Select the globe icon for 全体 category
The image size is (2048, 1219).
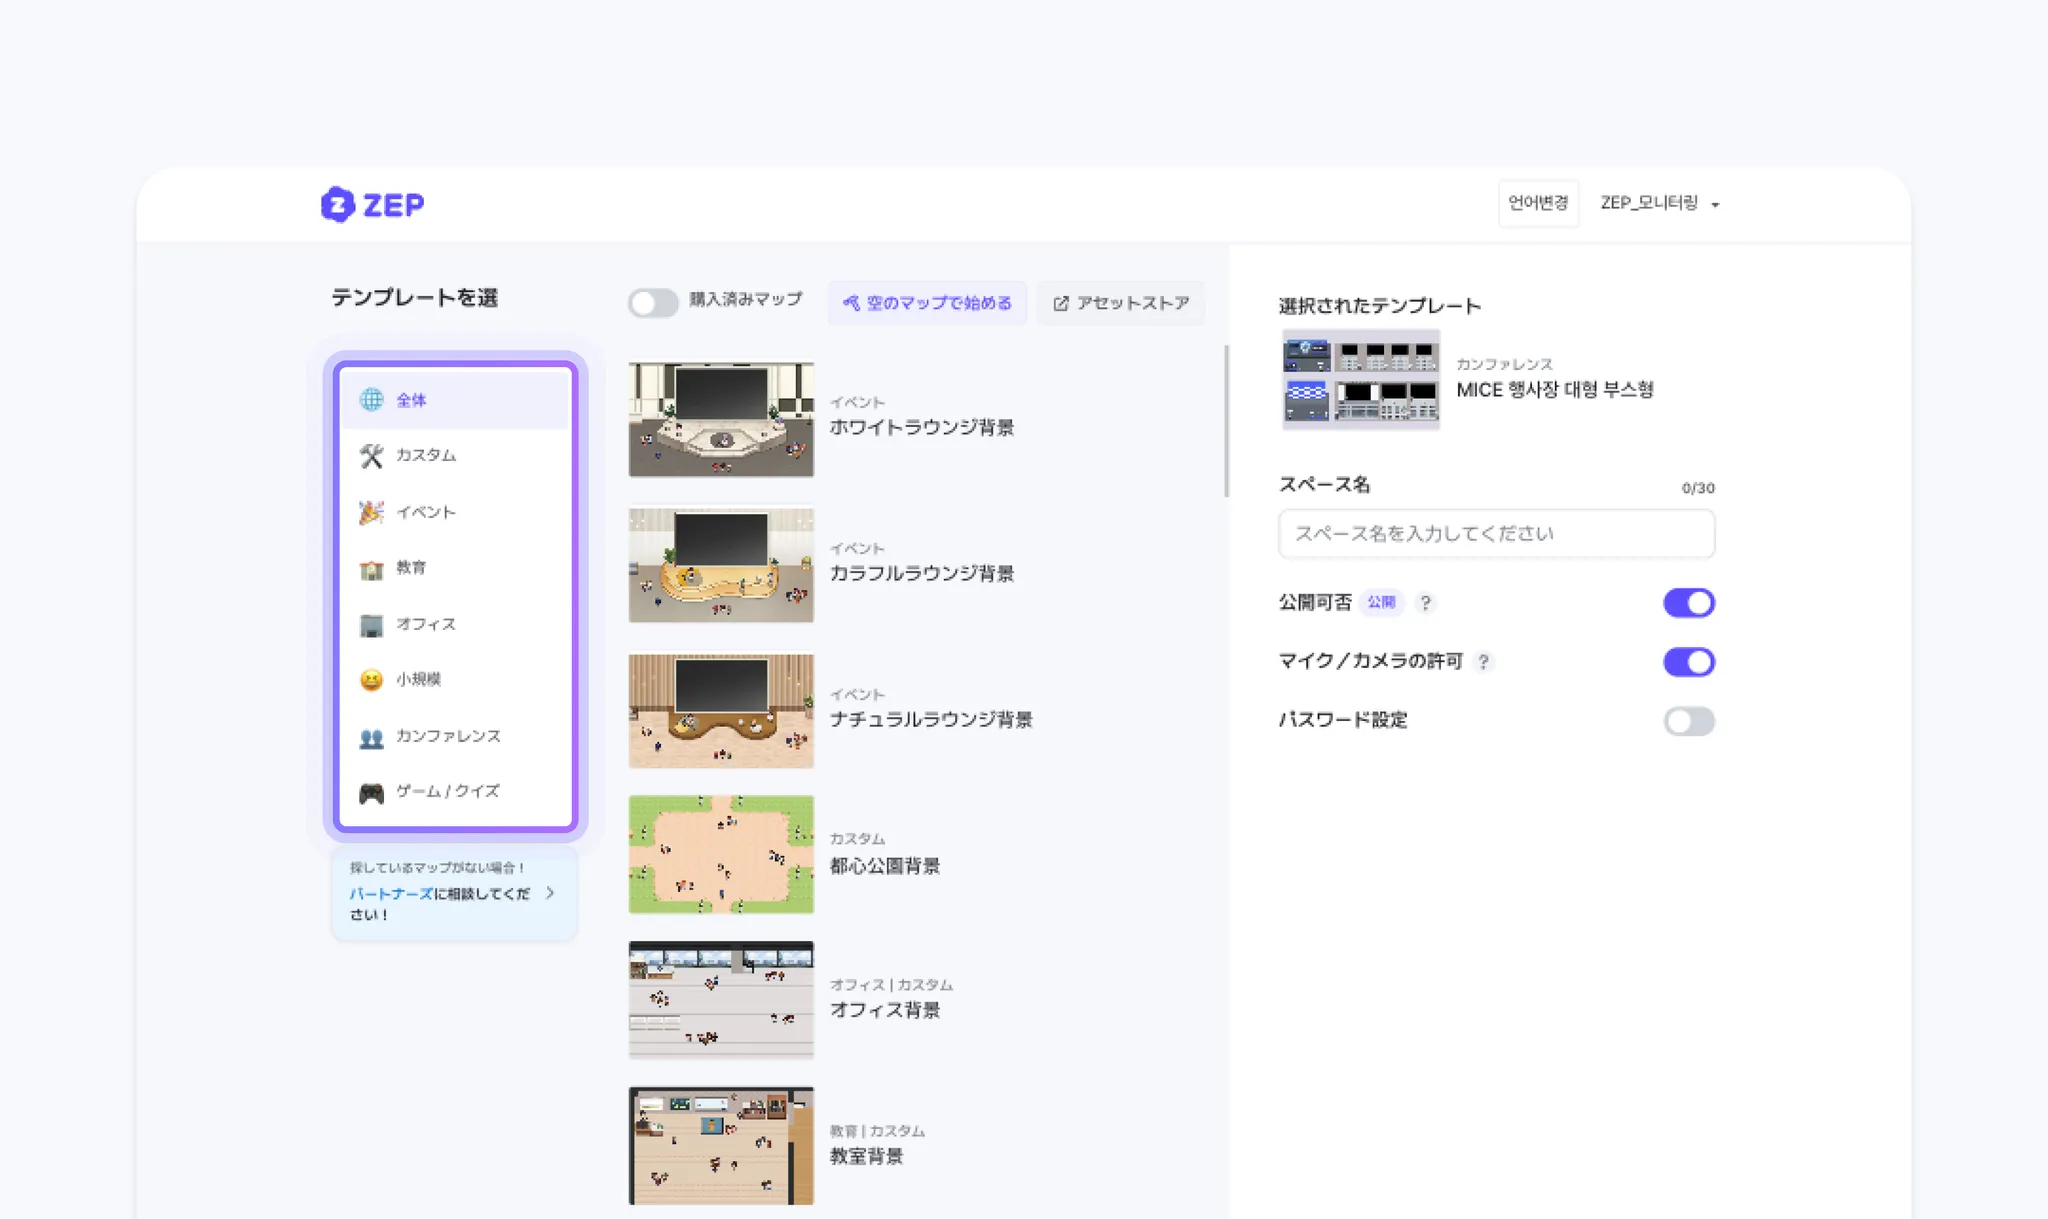(371, 399)
